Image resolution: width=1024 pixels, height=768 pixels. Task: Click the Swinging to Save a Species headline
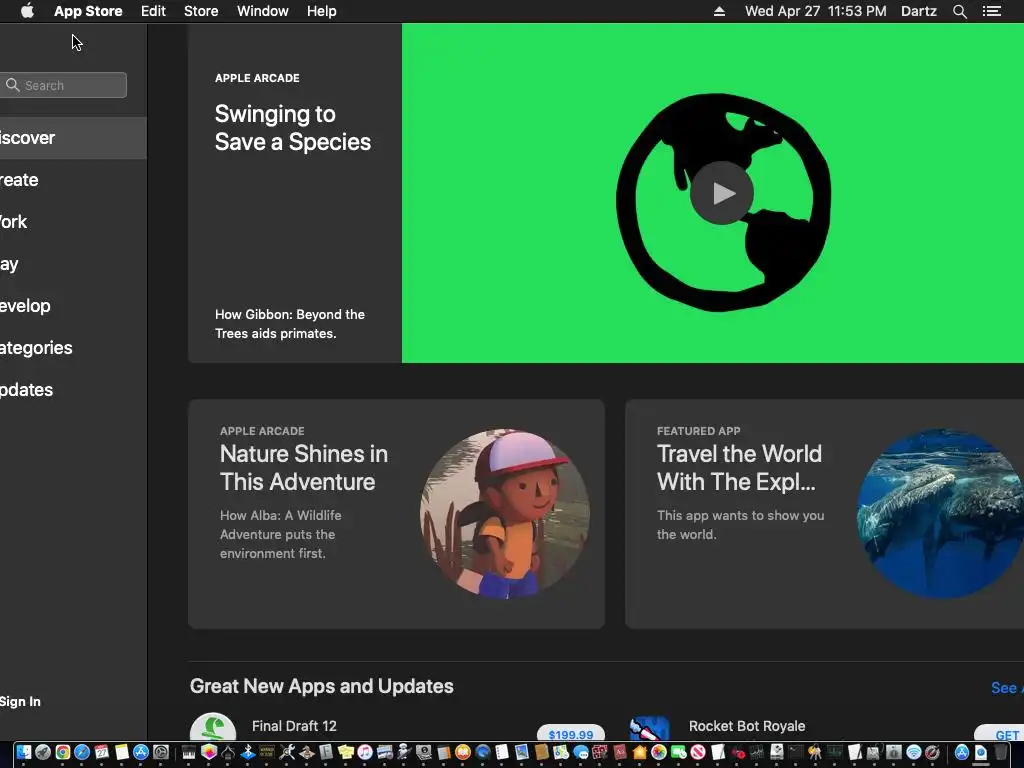click(x=293, y=128)
